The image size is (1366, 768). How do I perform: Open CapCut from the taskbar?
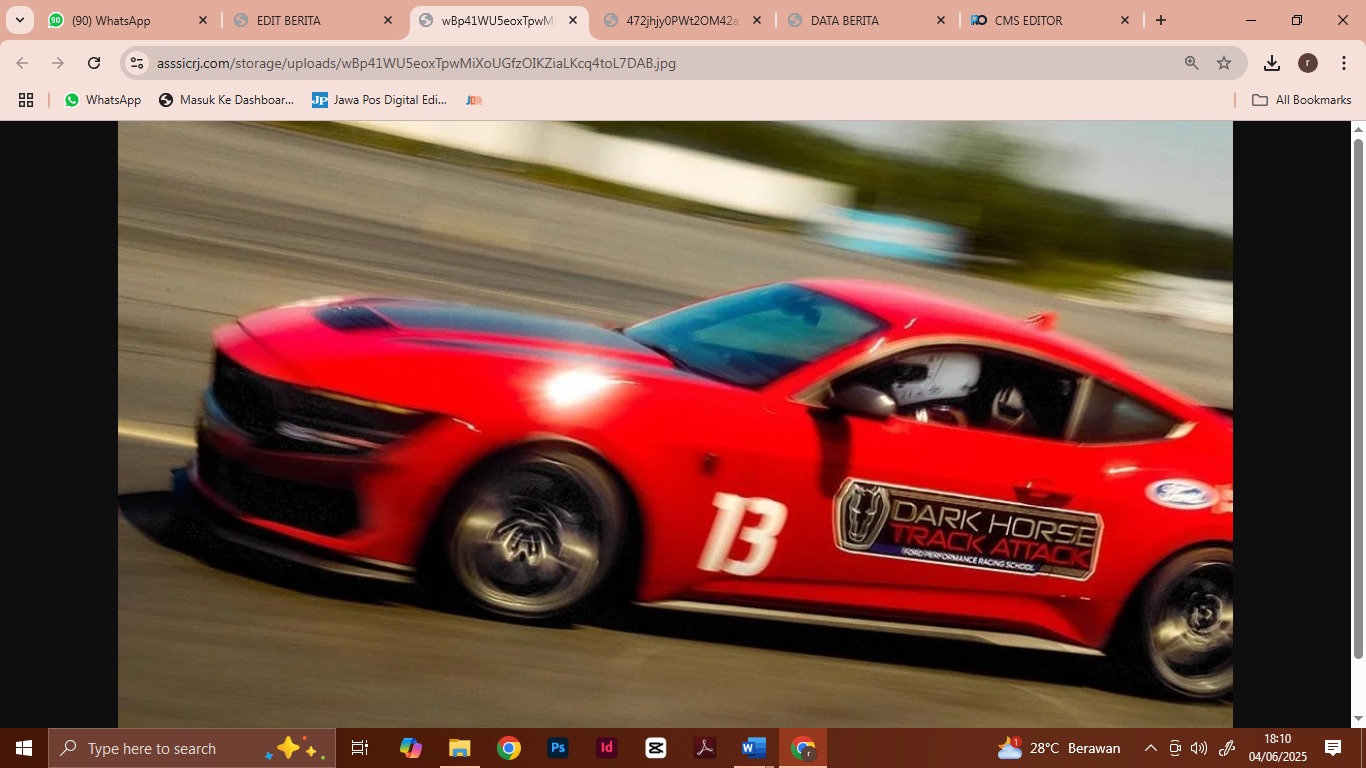[x=656, y=748]
